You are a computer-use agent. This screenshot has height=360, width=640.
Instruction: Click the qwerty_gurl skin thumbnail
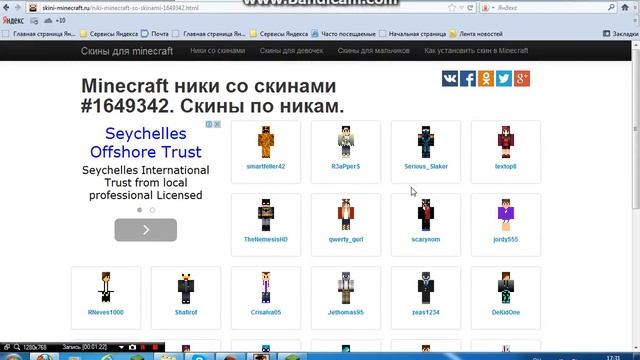[346, 215]
